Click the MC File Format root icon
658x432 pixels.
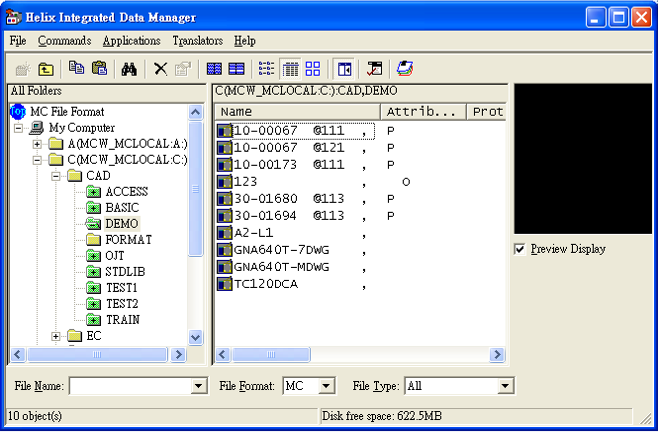[x=18, y=112]
